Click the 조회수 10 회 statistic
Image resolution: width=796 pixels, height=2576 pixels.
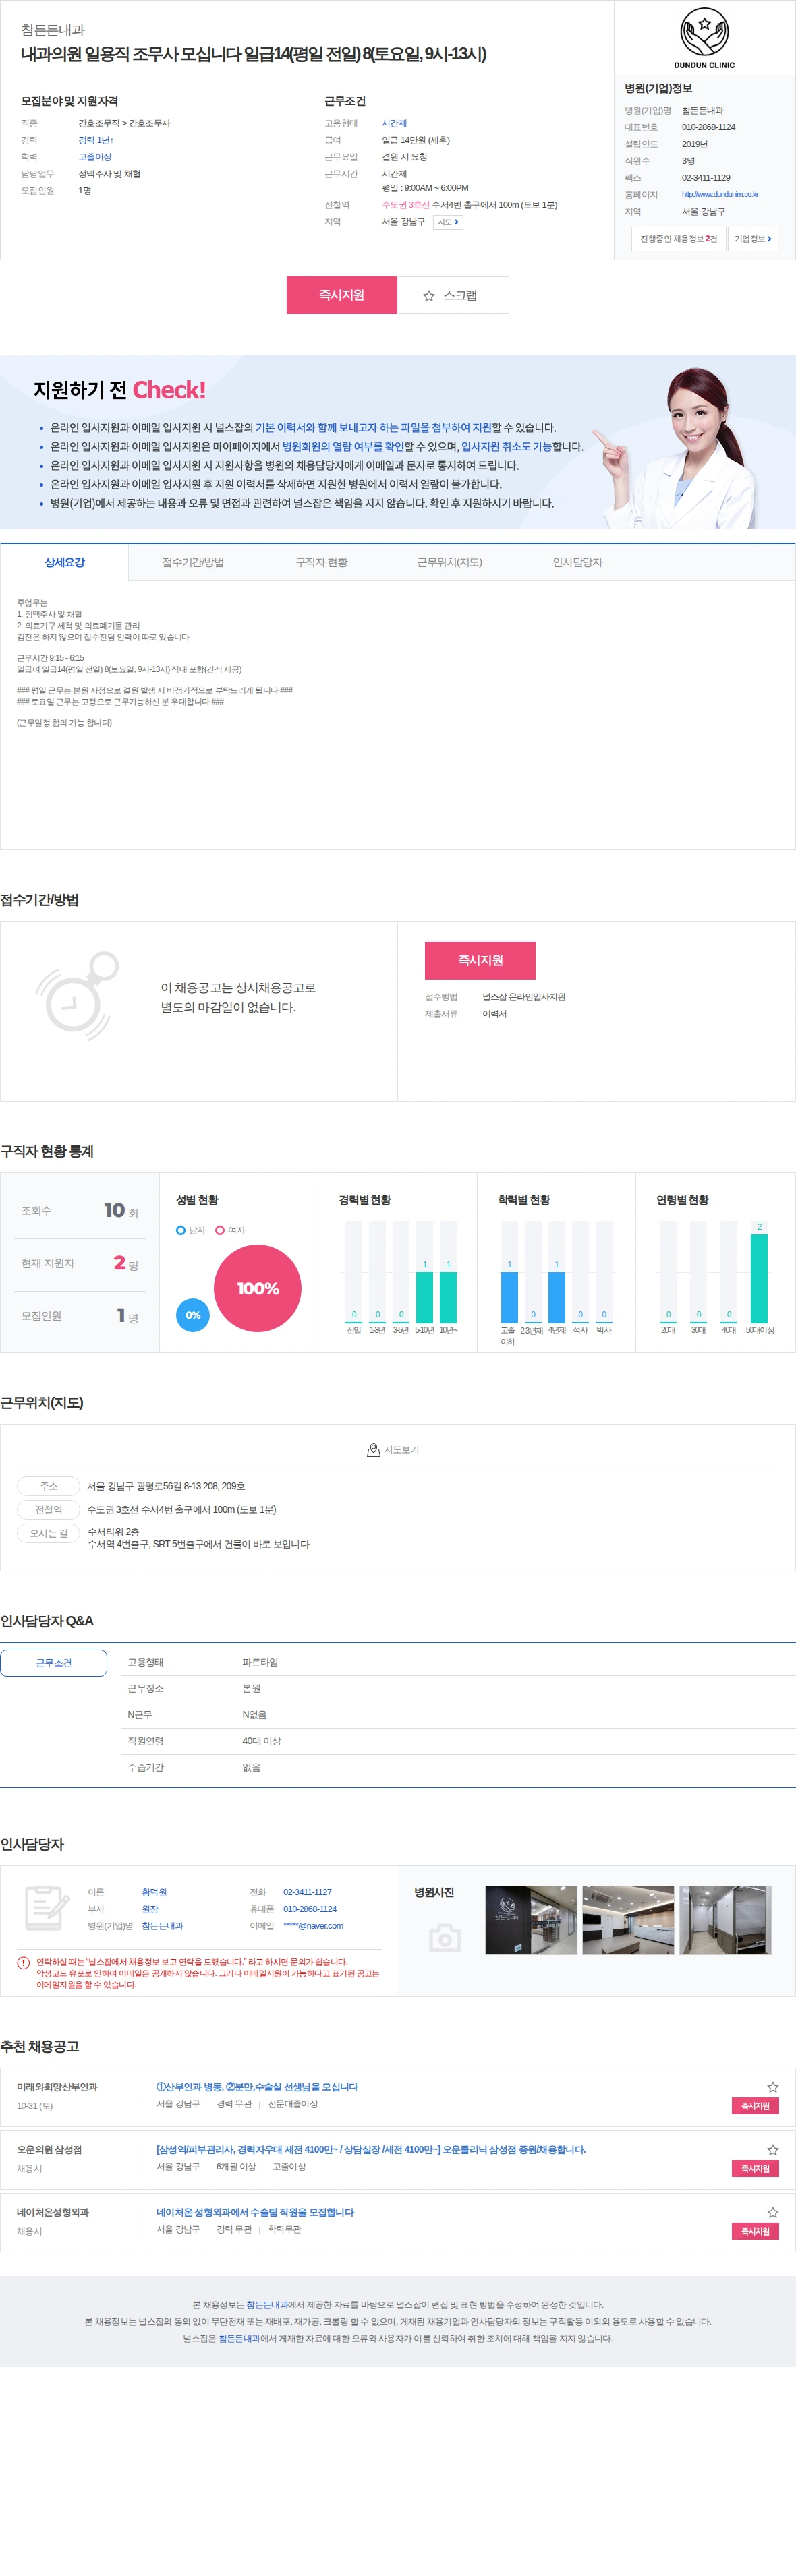point(80,1211)
